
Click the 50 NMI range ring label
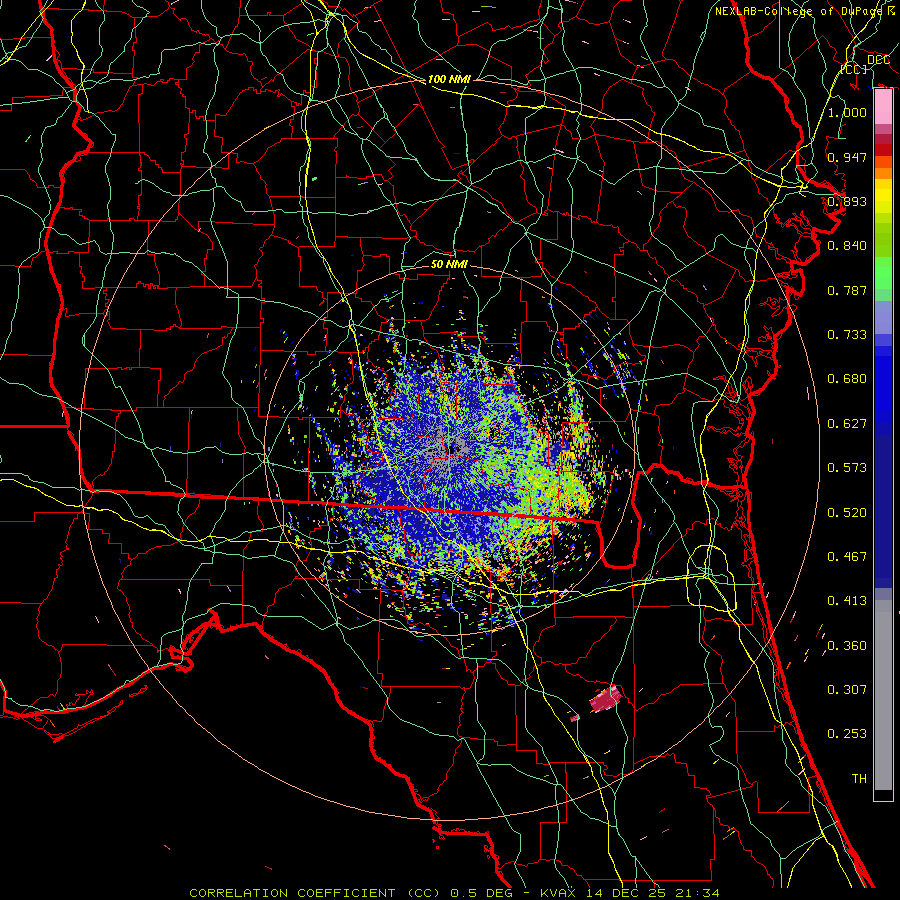(449, 264)
